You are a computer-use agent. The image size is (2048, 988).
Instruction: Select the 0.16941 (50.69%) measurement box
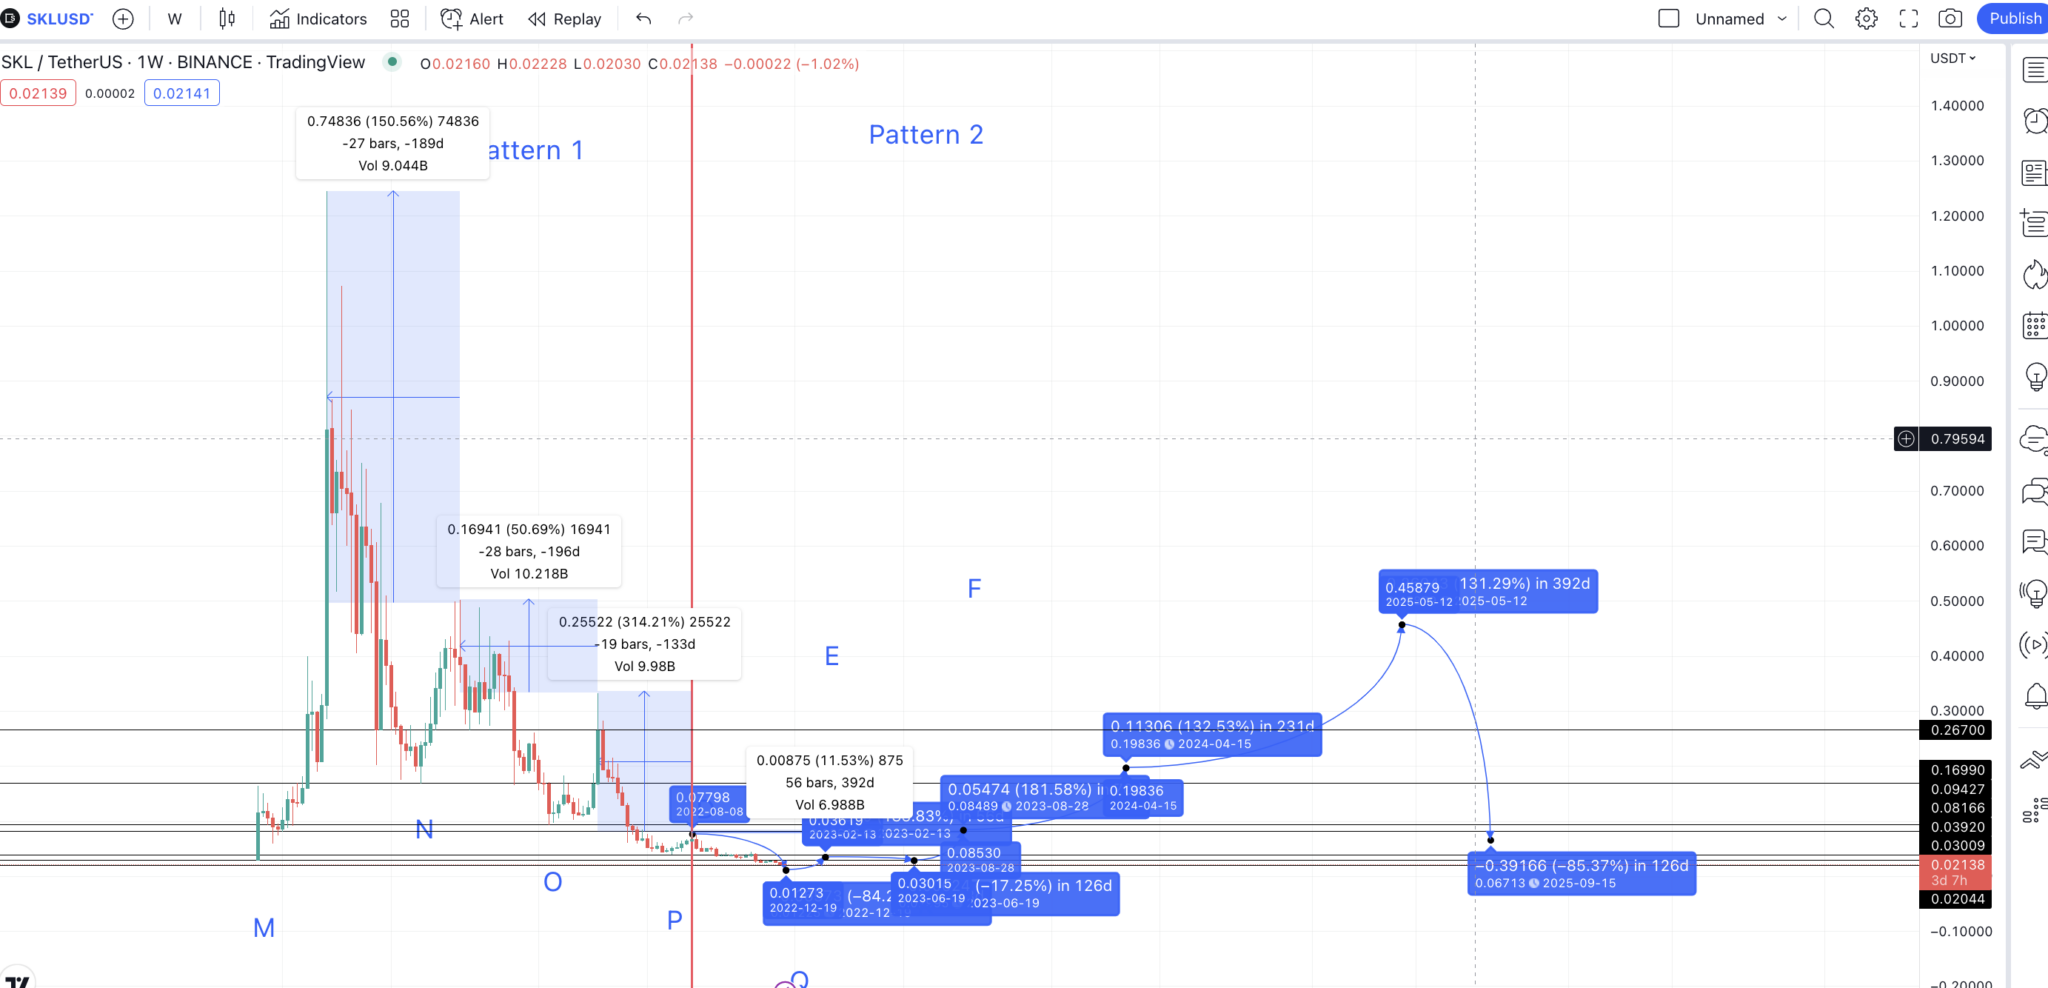(529, 551)
